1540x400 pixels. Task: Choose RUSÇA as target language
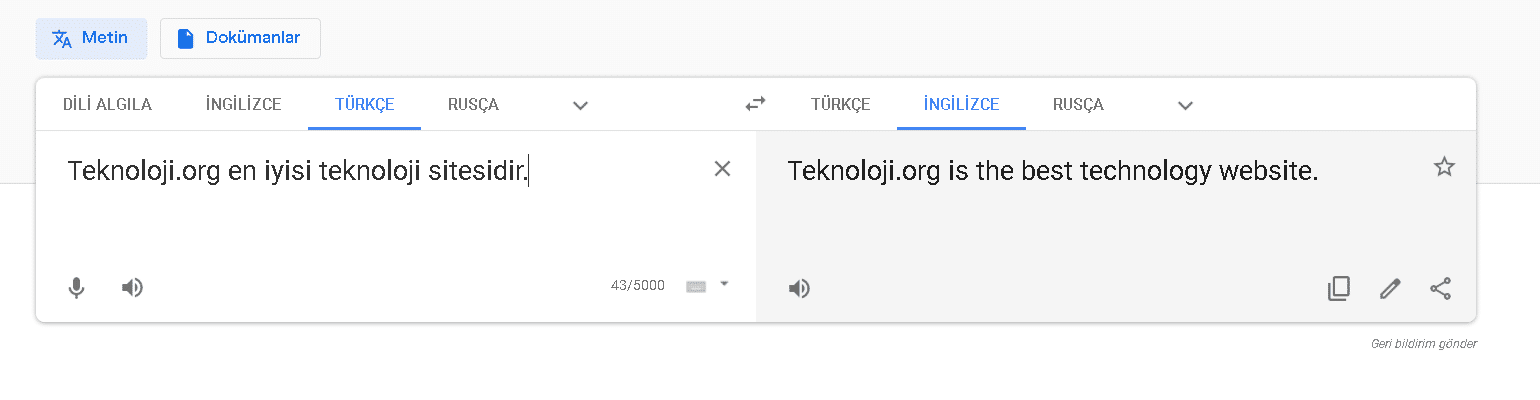(x=1078, y=104)
